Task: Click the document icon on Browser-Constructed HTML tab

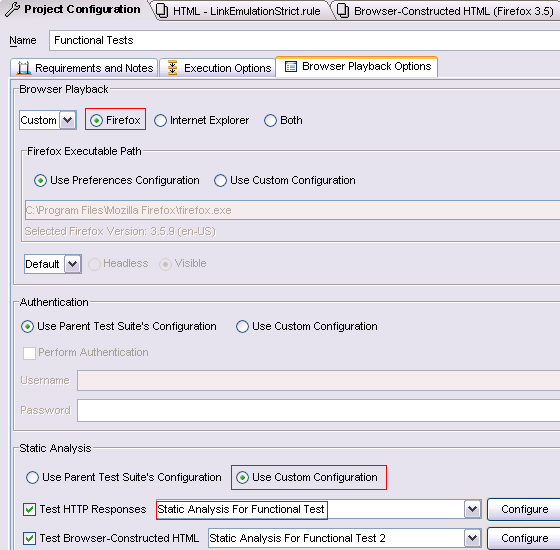Action: [343, 10]
